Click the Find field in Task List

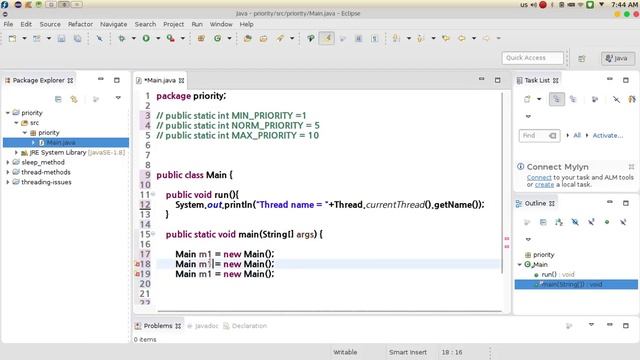539,136
